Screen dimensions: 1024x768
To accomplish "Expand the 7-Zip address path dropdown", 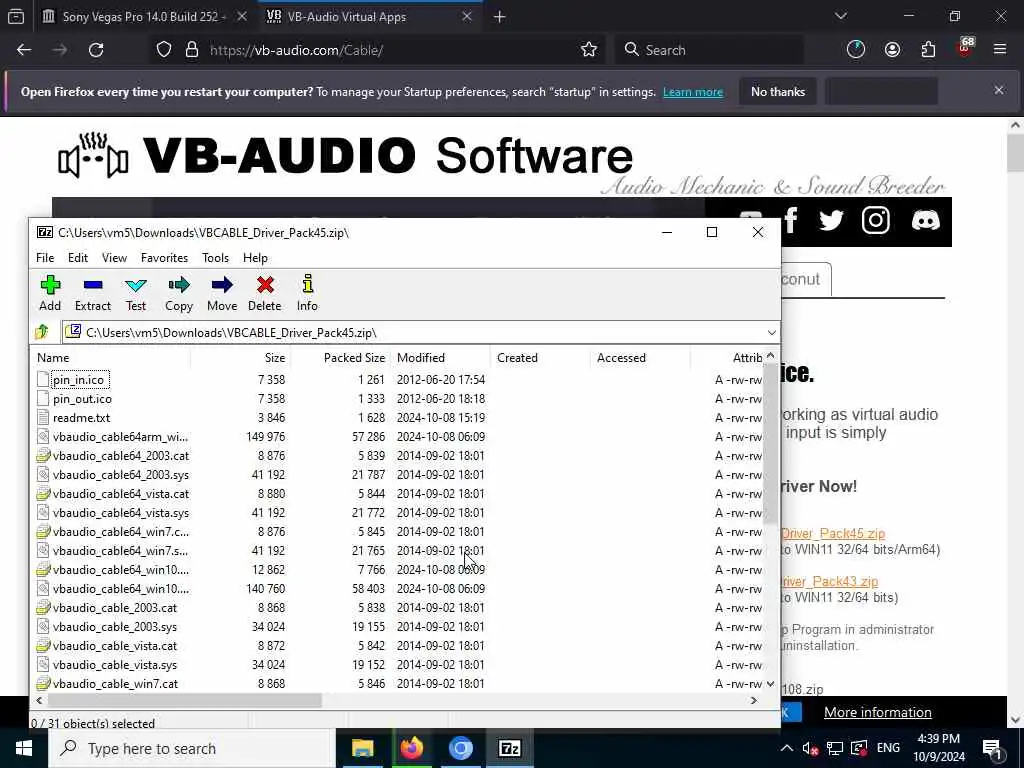I will click(771, 333).
